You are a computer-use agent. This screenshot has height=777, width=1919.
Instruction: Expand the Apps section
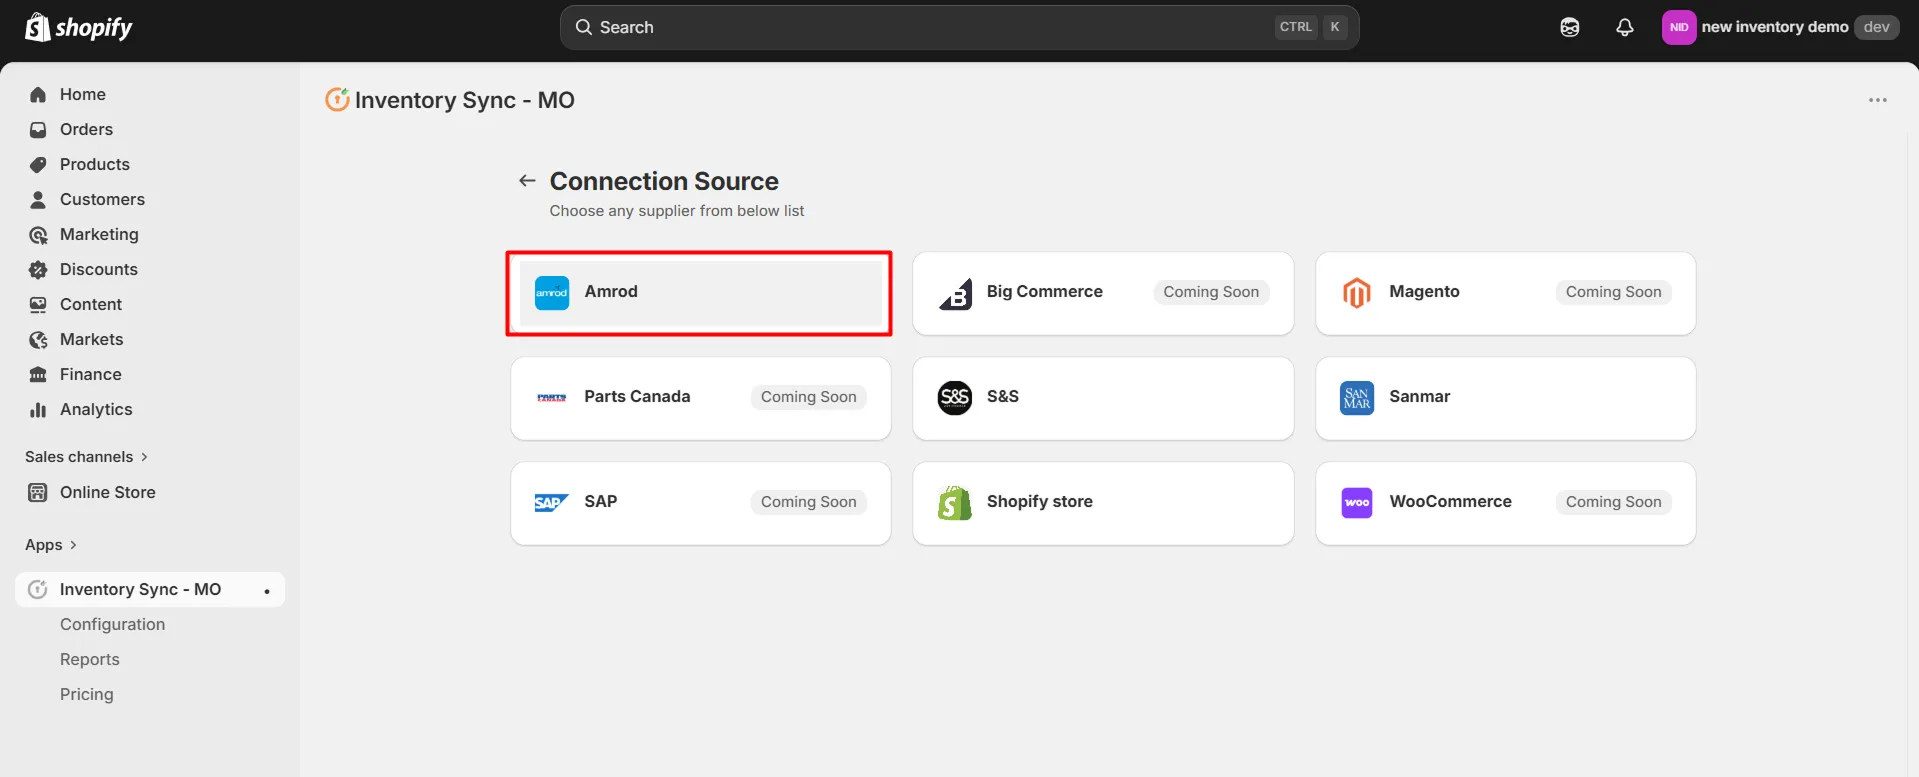[51, 544]
